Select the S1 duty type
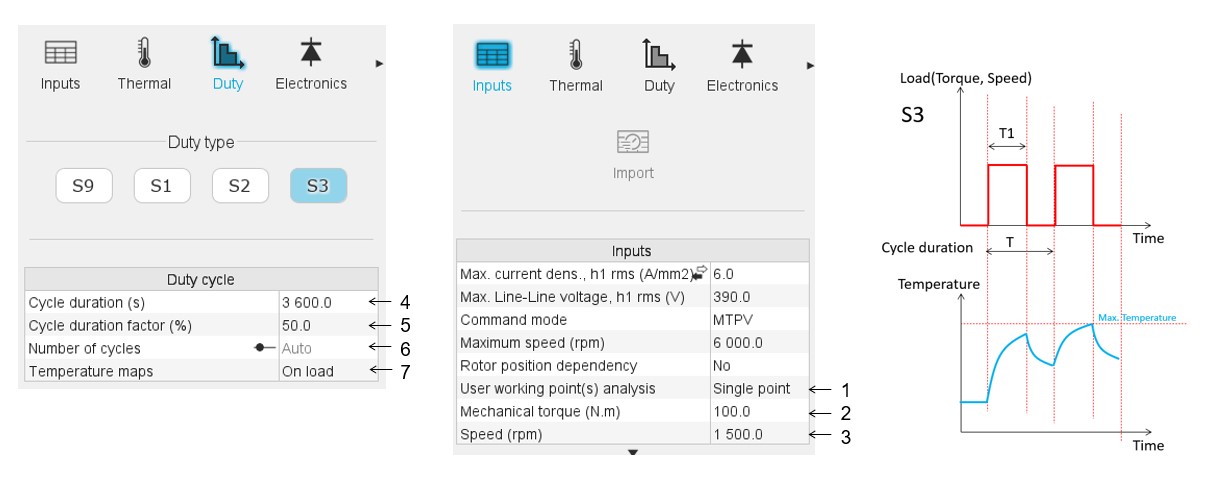 (x=162, y=186)
